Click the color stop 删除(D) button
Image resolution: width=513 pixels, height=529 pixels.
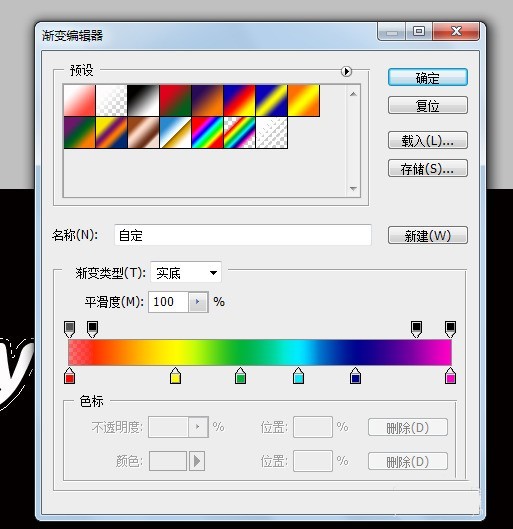pyautogui.click(x=408, y=461)
